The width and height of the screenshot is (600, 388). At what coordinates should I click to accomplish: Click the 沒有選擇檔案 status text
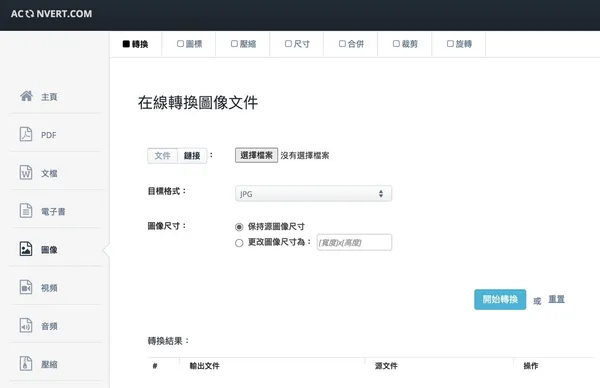click(305, 155)
